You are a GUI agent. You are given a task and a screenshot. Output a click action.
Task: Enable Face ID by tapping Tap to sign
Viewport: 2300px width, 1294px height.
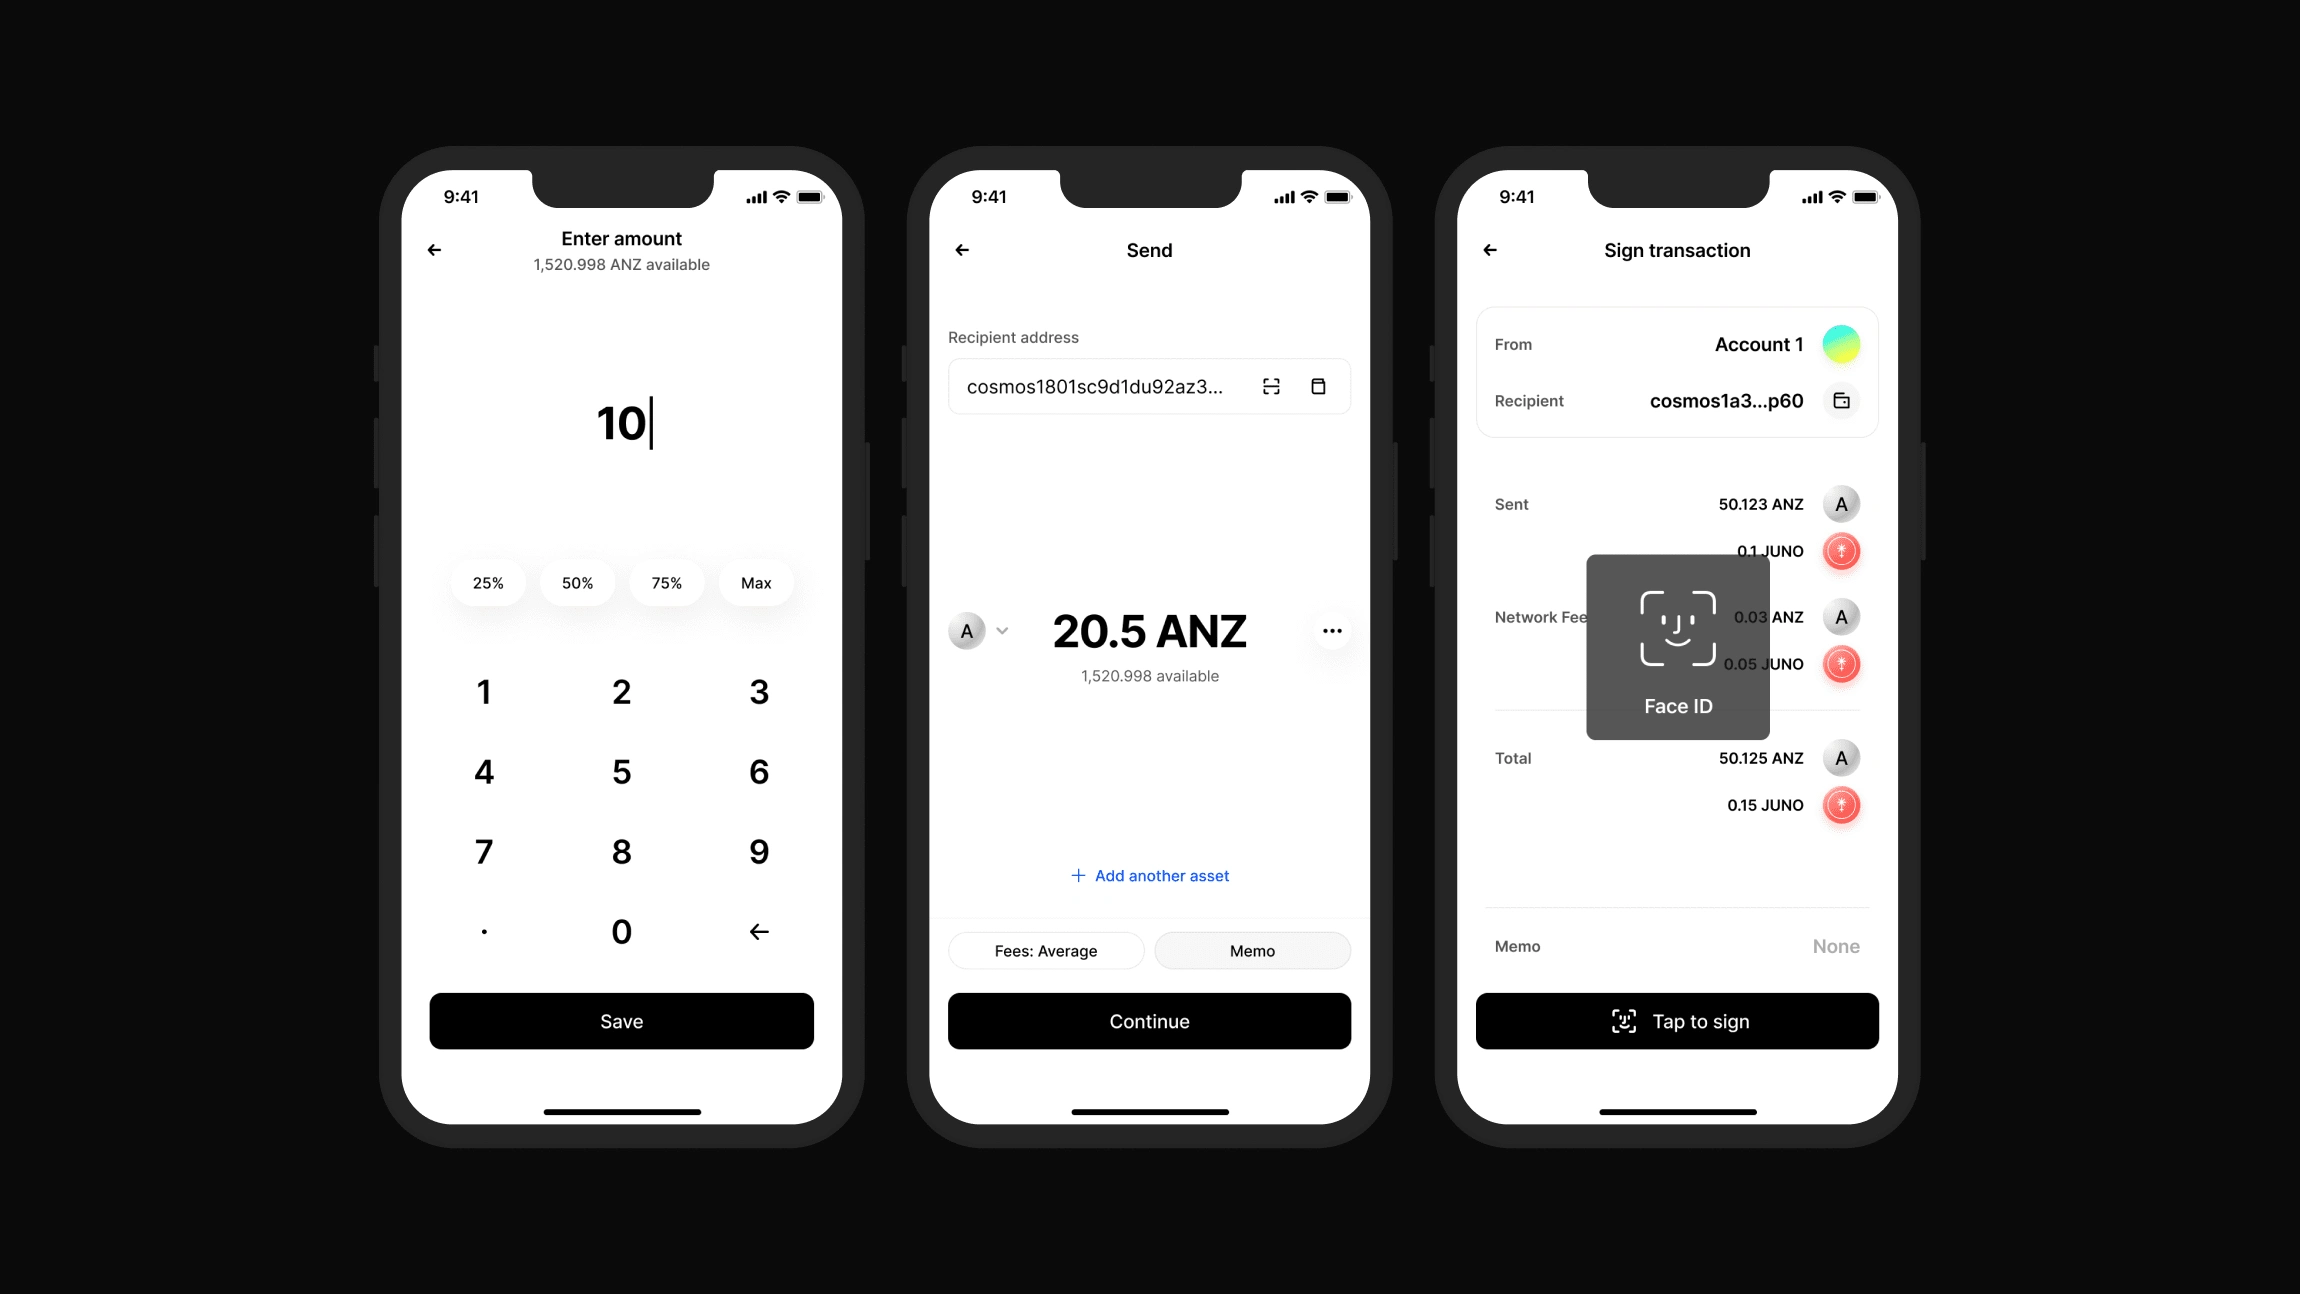1676,1021
